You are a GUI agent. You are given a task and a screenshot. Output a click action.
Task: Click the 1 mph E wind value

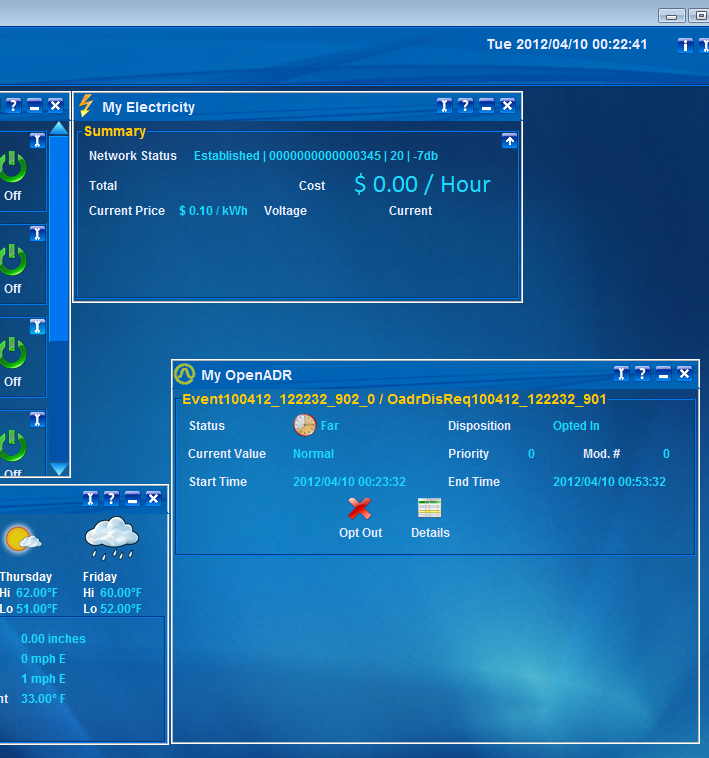tap(43, 679)
